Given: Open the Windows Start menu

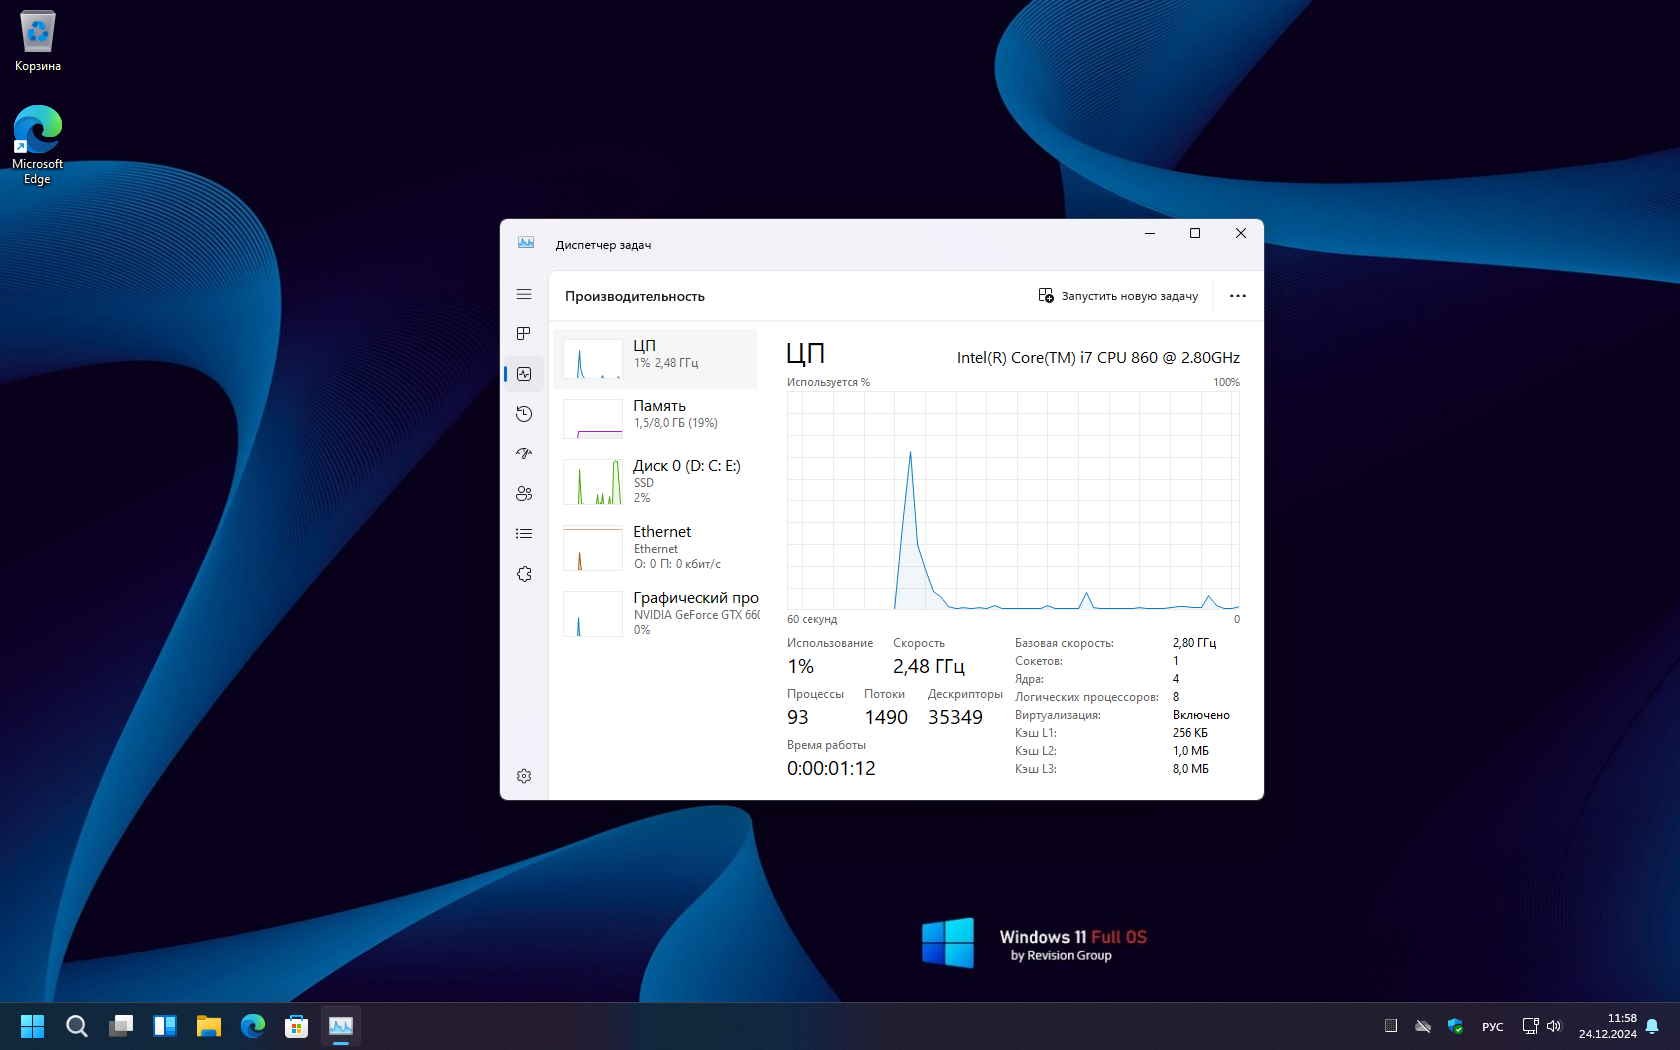Looking at the screenshot, I should pos(32,1026).
